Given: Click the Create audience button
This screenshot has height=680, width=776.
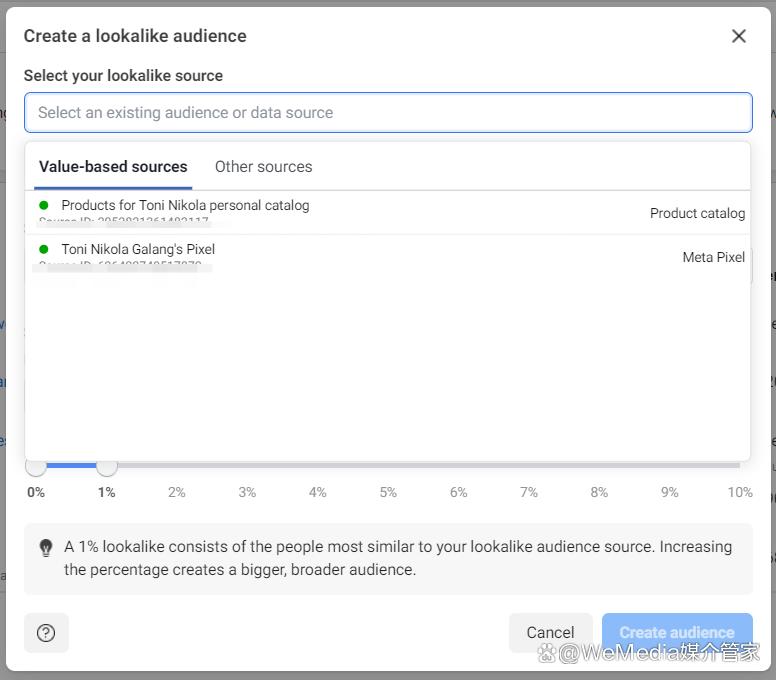Looking at the screenshot, I should click(677, 632).
